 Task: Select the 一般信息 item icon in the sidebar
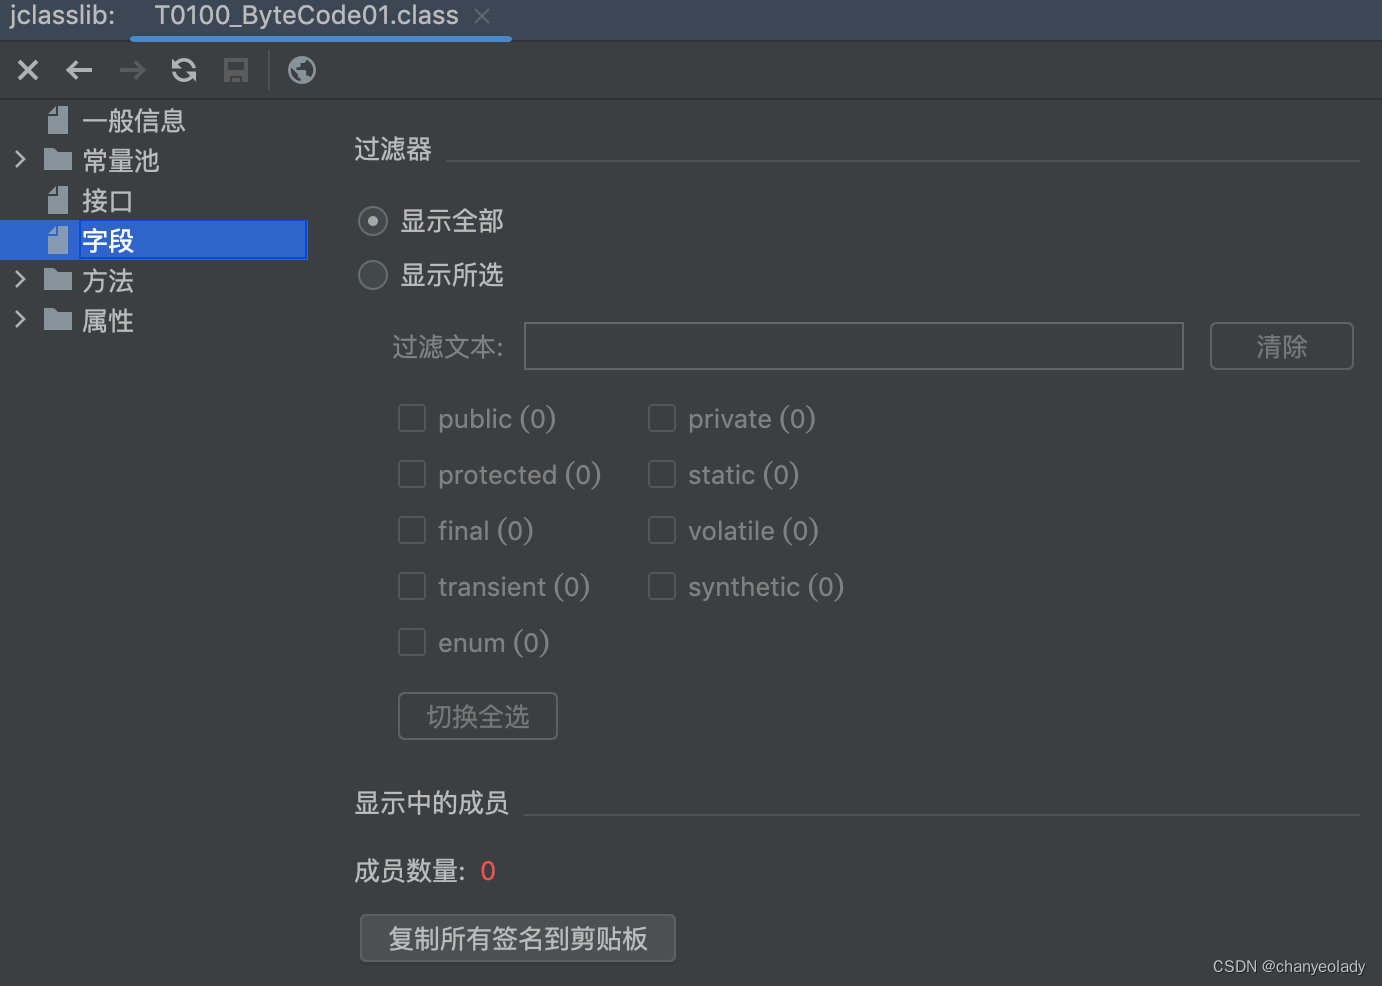click(x=57, y=120)
